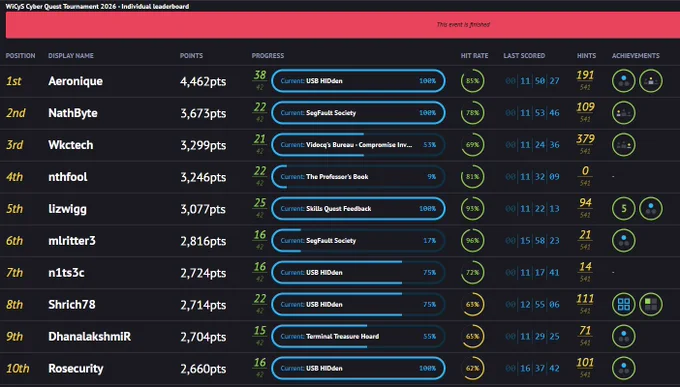Open Shrich78's player profile

72,305
